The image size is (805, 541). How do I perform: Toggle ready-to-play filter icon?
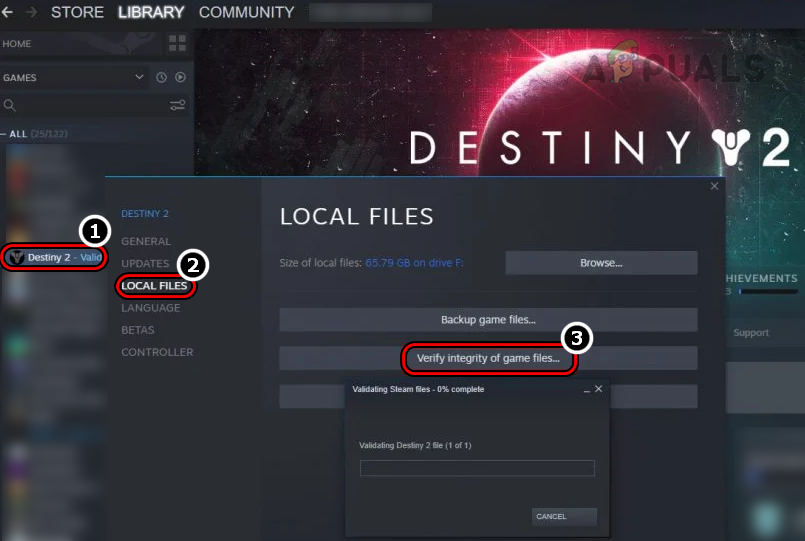pyautogui.click(x=180, y=78)
